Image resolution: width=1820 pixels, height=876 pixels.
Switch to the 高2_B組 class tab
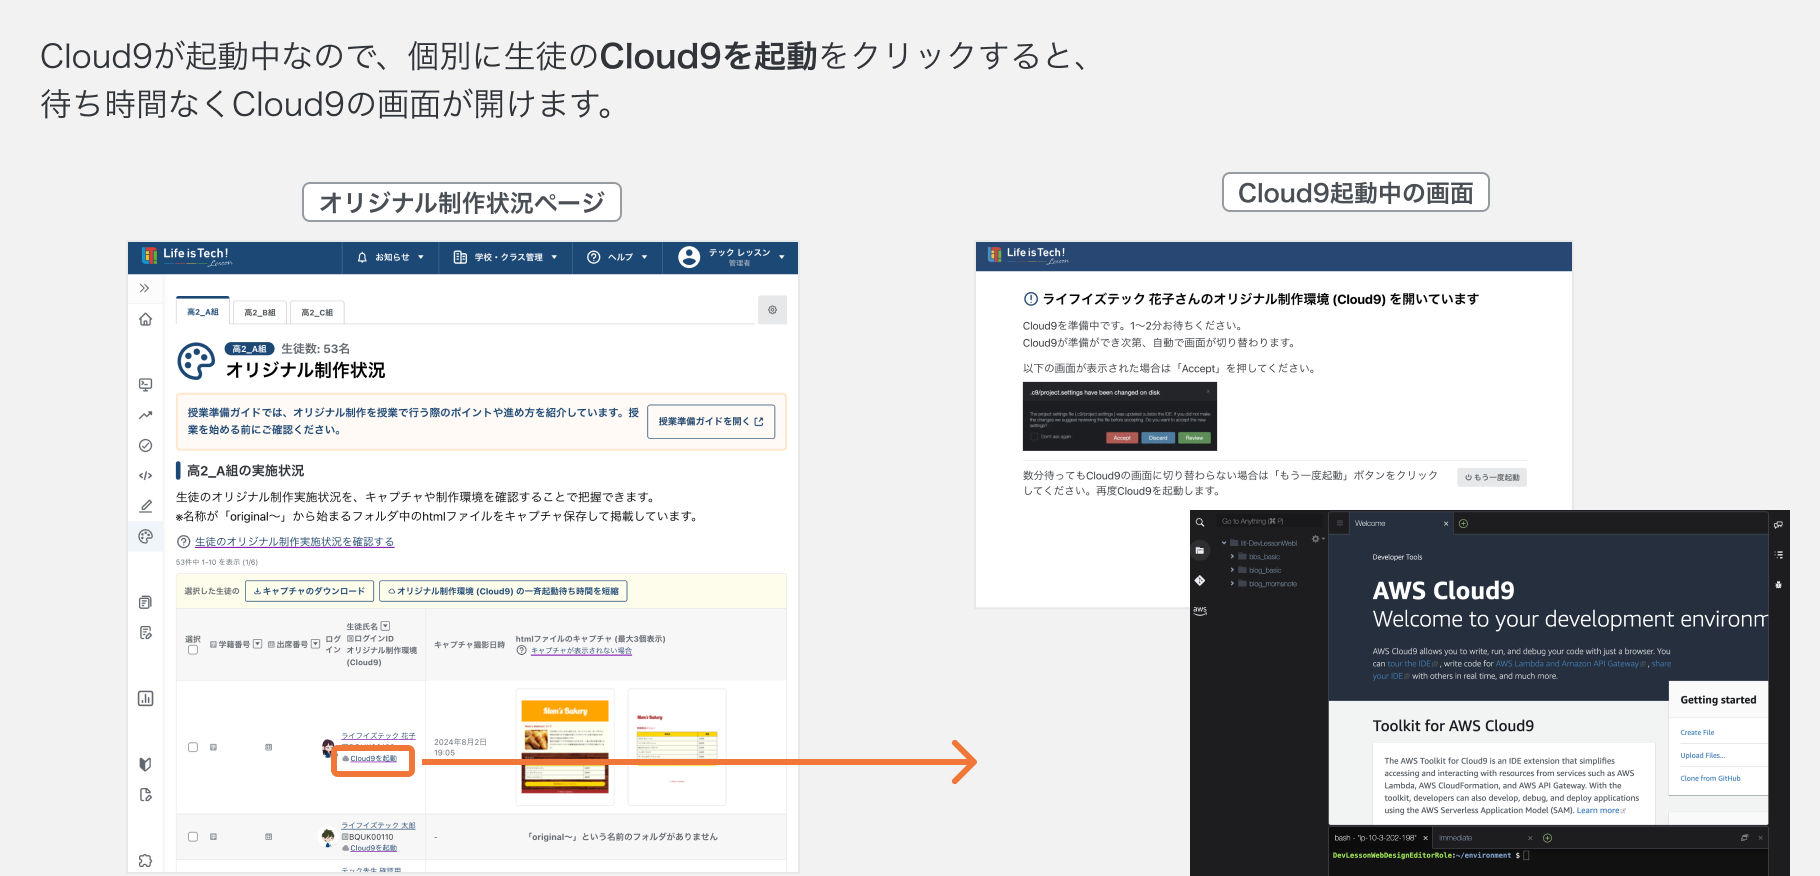tap(260, 313)
